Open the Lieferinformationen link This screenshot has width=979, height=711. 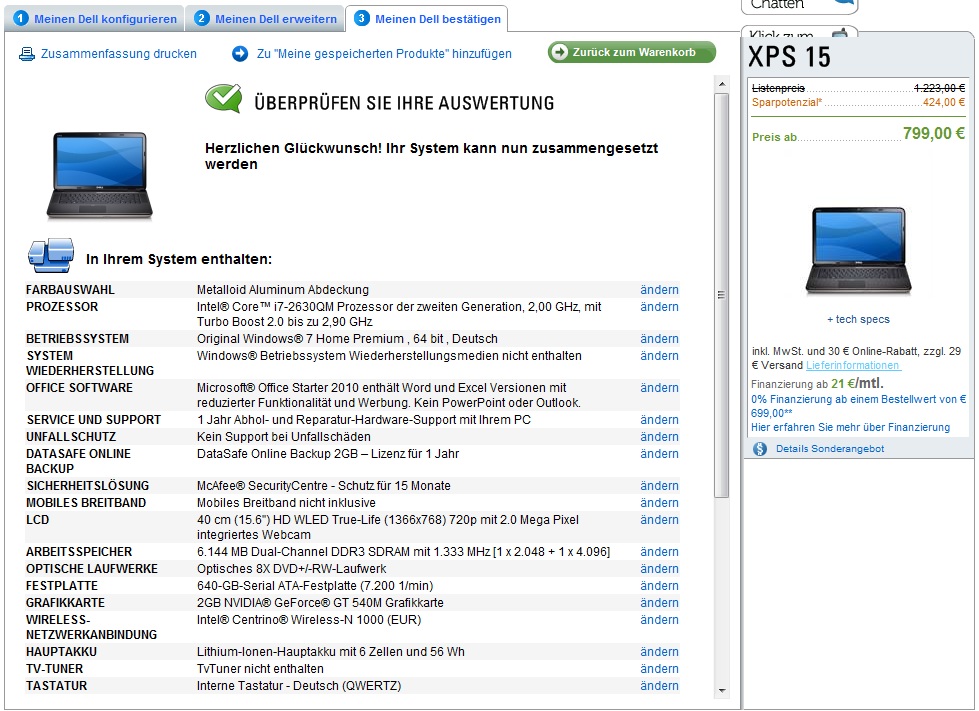pos(853,366)
